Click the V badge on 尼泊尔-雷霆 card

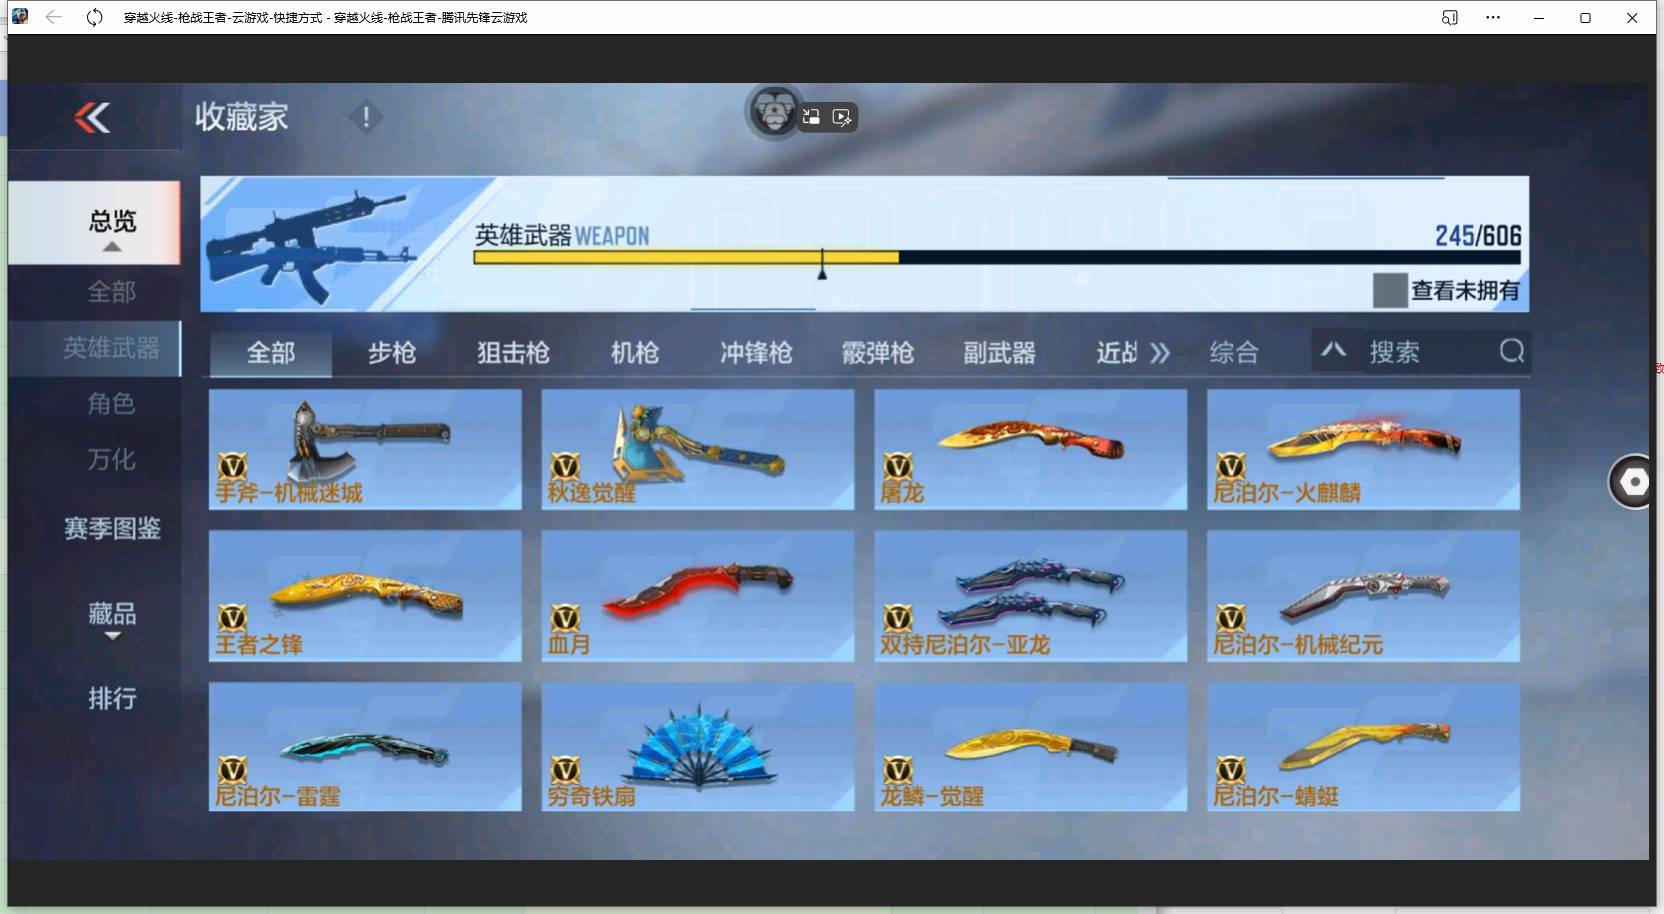coord(232,769)
